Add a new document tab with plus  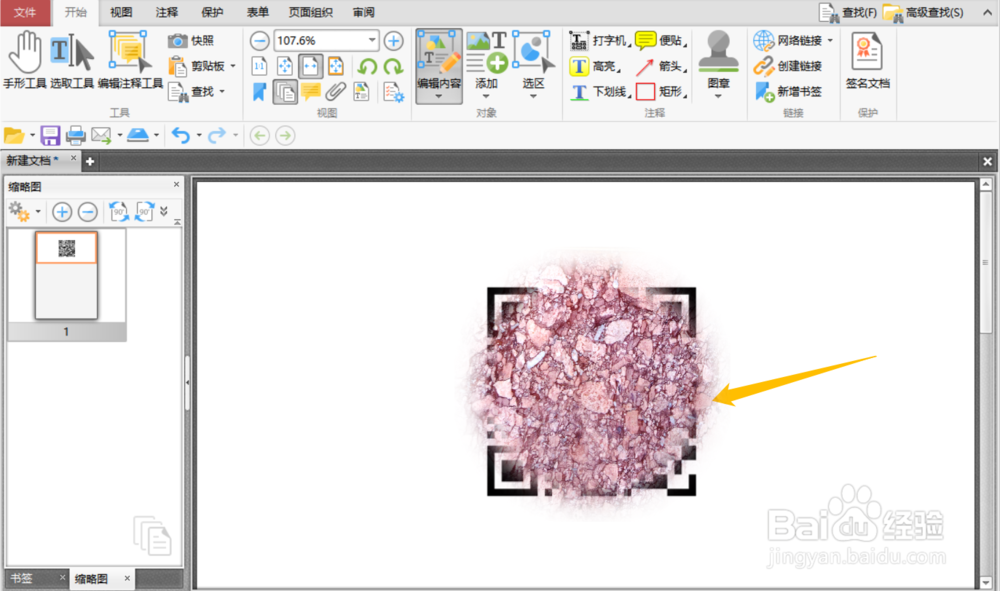90,161
